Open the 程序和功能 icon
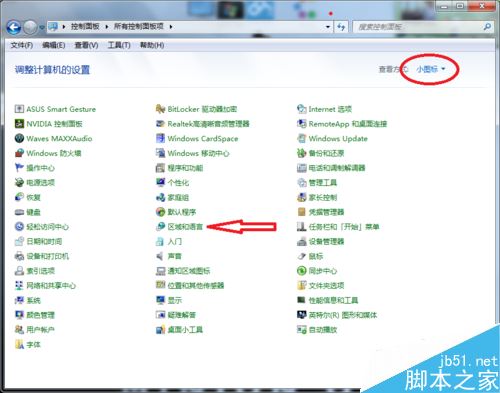 (x=160, y=168)
